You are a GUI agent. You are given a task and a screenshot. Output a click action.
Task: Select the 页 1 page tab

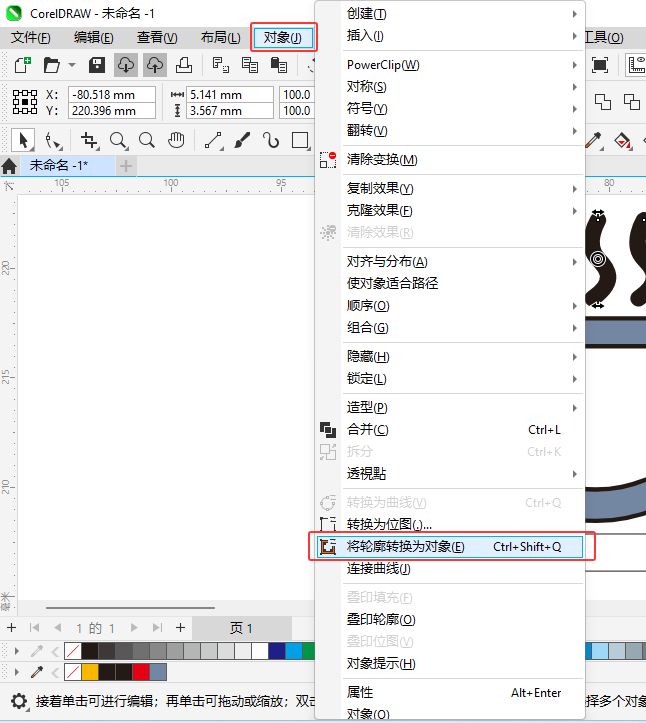[x=242, y=628]
